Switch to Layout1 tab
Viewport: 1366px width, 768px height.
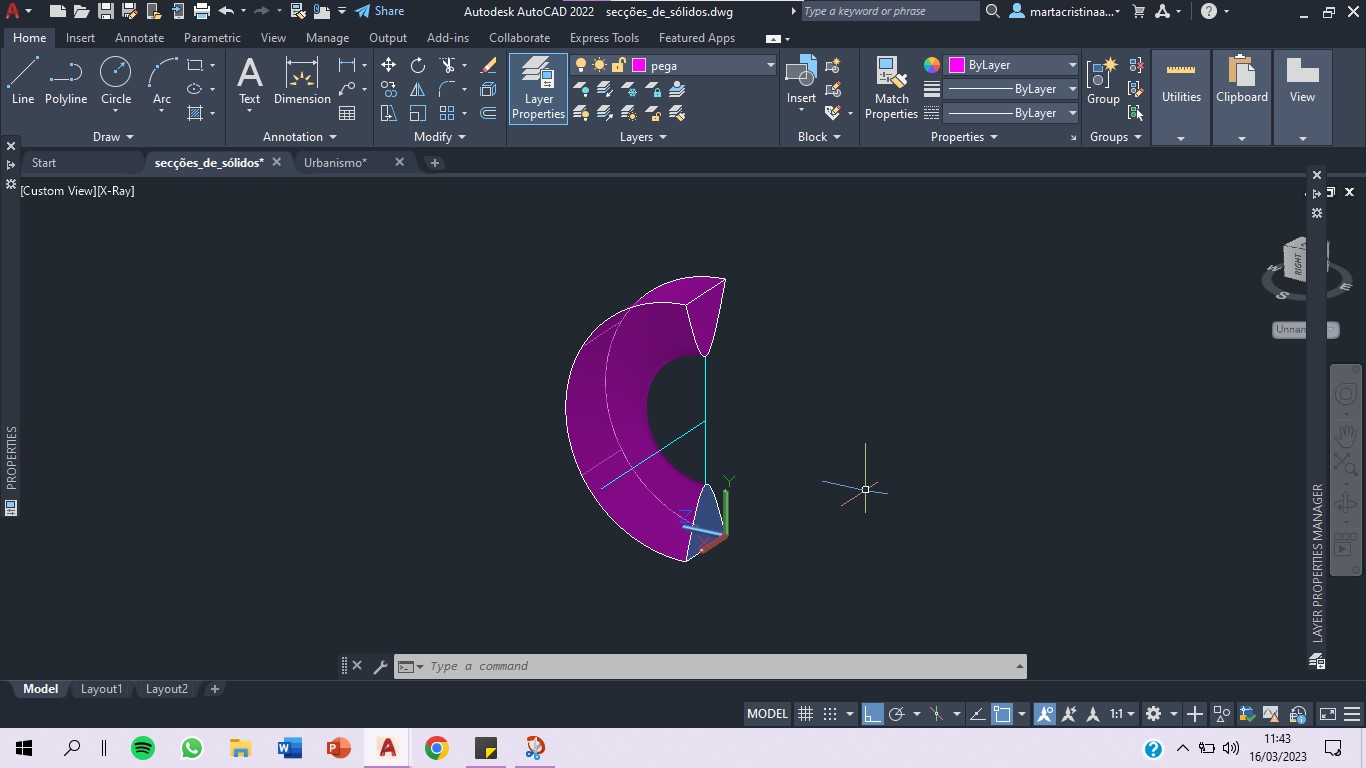coord(101,689)
